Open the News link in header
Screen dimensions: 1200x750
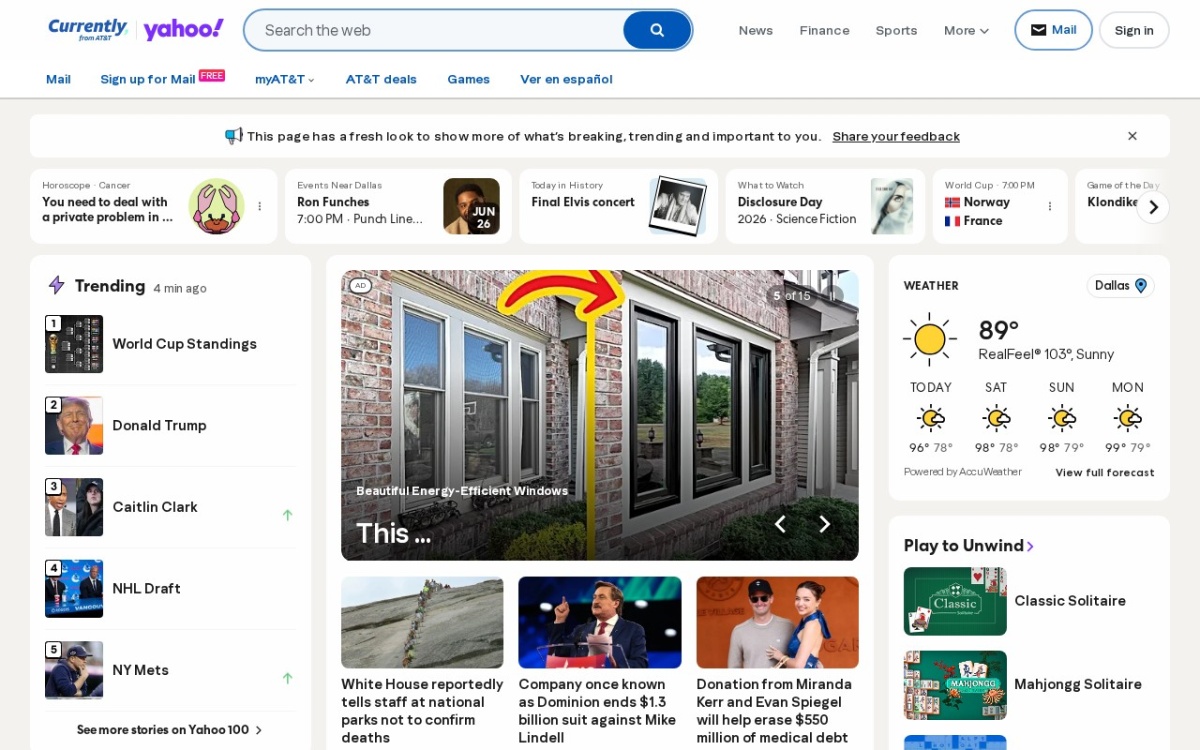pyautogui.click(x=756, y=30)
